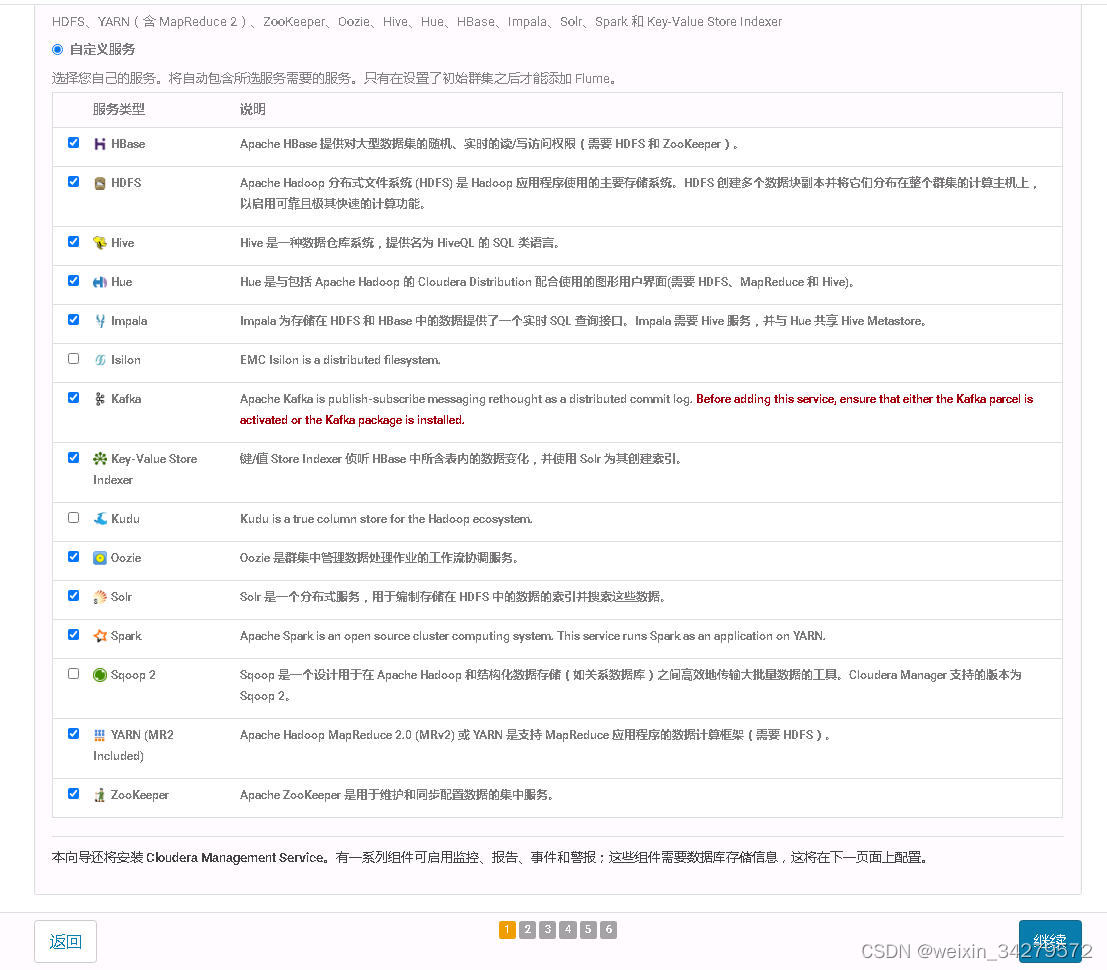Viewport: 1107px width, 970px height.
Task: Click the Hive bee icon
Action: tap(100, 243)
